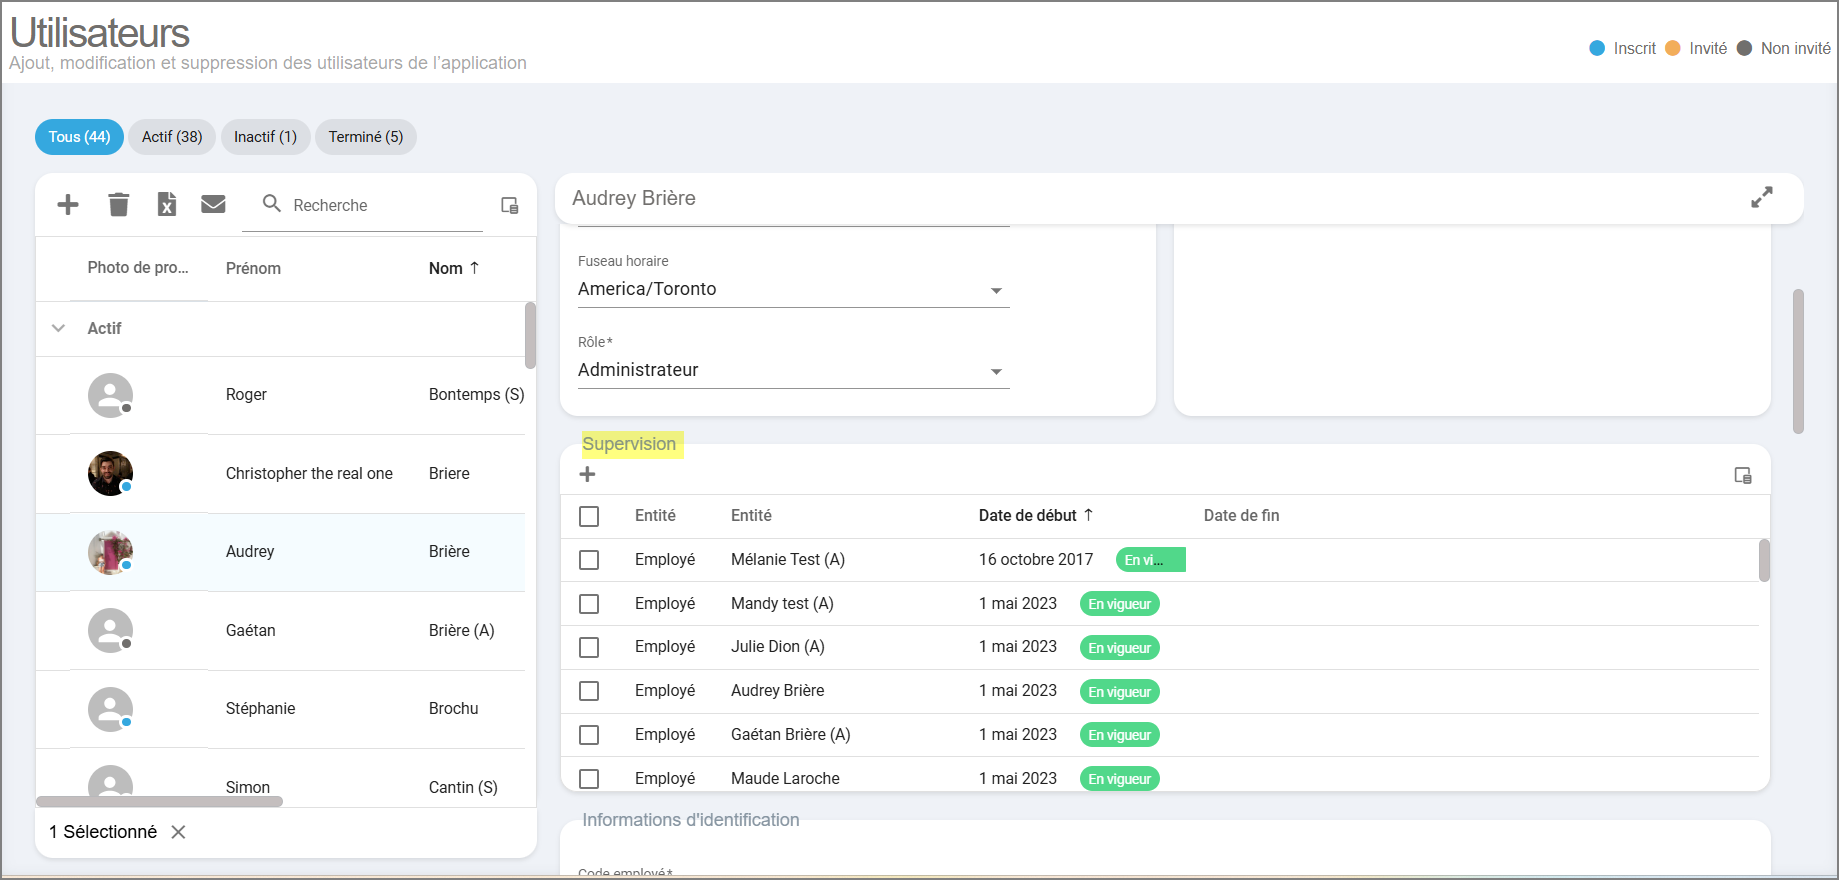Viewport: 1839px width, 880px height.
Task: Open the Rôle Administrateur dropdown
Action: (794, 371)
